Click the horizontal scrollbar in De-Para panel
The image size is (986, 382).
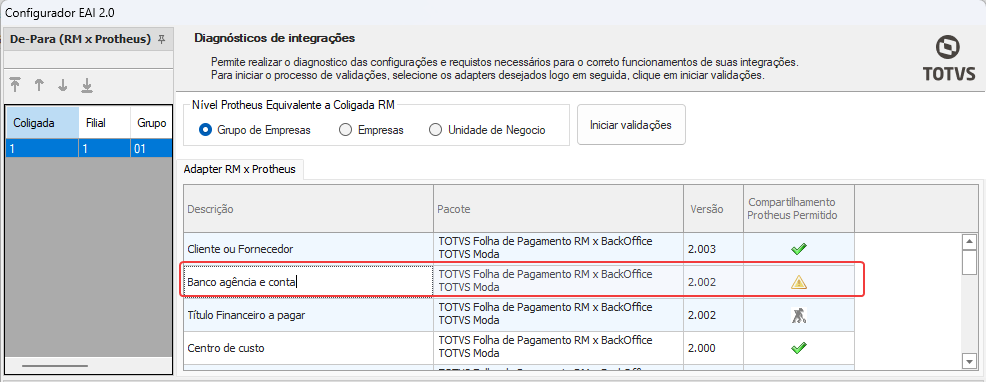coord(55,366)
